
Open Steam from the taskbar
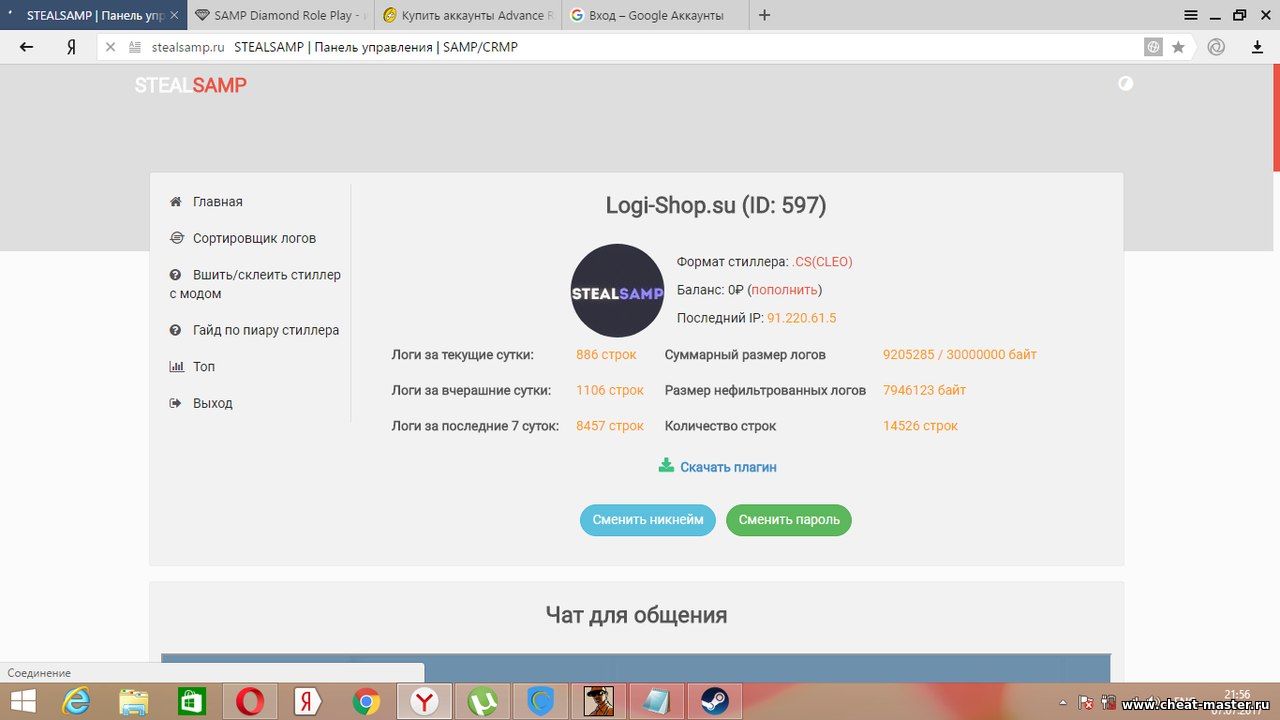(x=714, y=702)
